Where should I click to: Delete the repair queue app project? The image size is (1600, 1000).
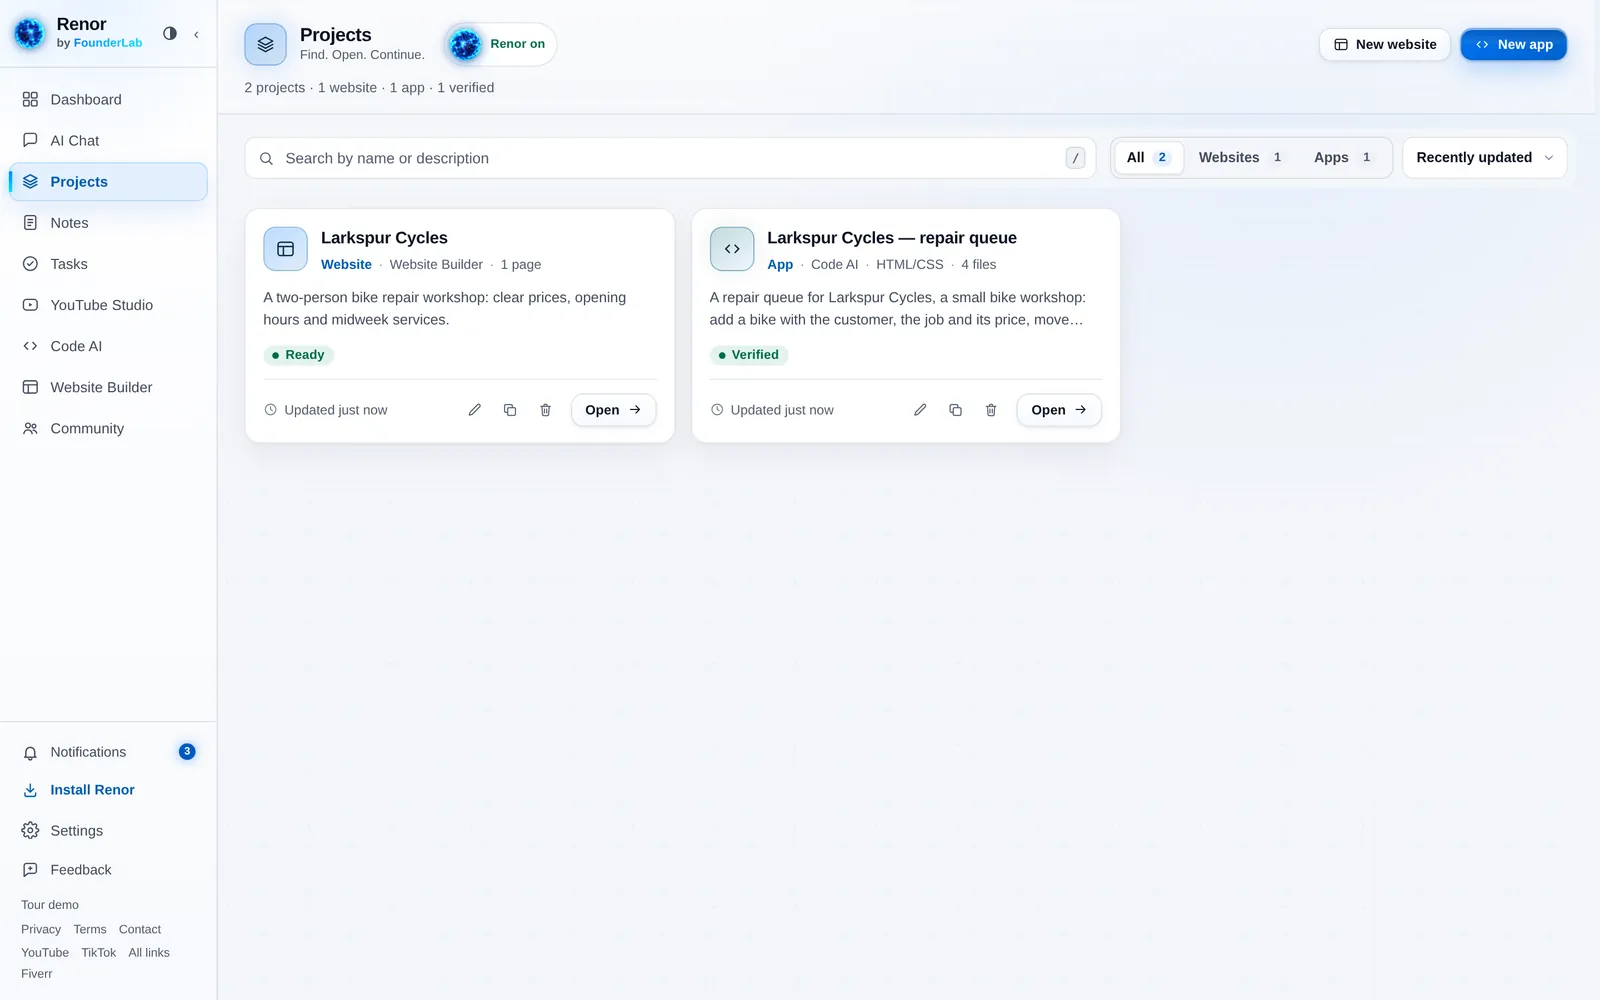click(x=991, y=410)
